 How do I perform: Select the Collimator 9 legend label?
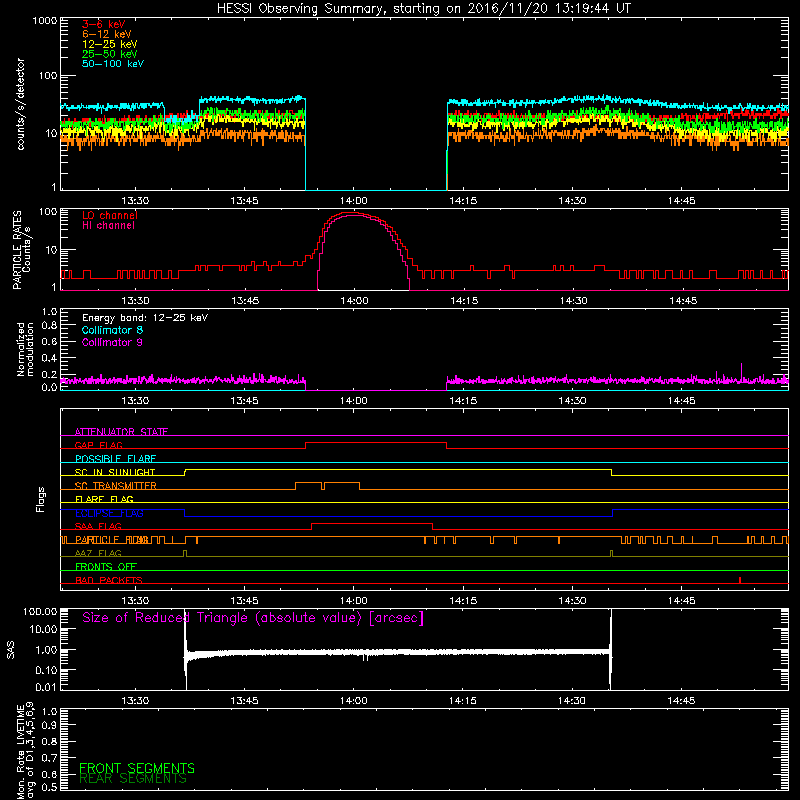(x=112, y=342)
